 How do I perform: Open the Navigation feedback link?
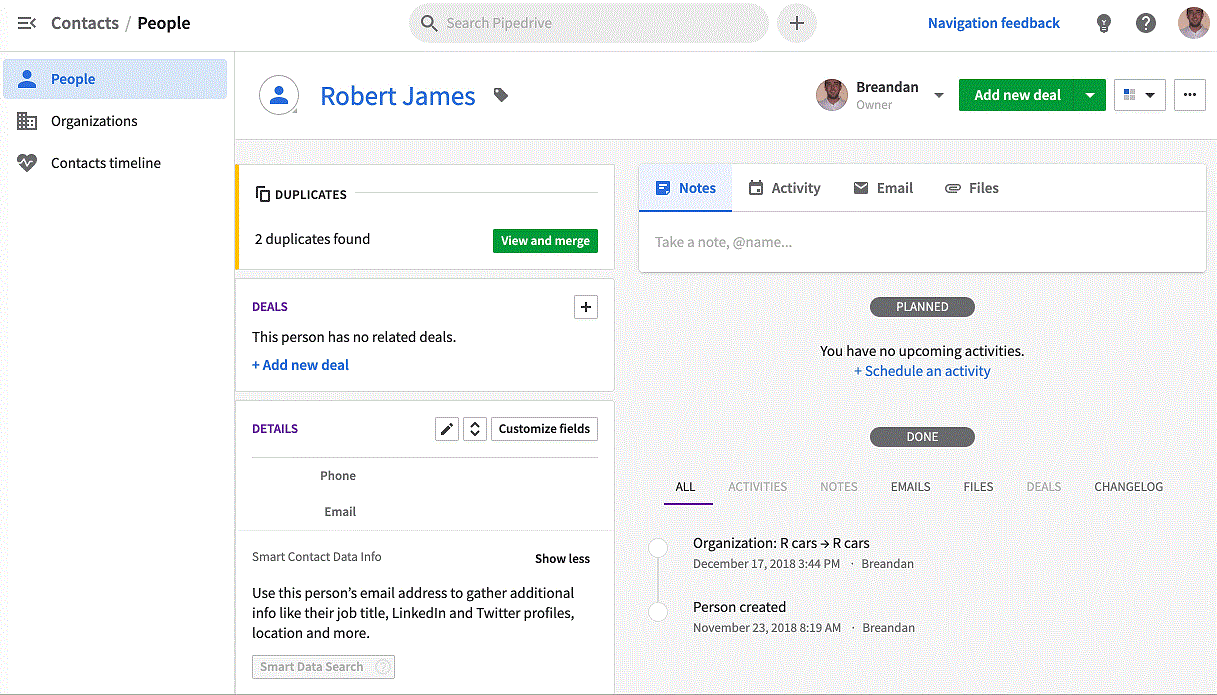click(994, 23)
